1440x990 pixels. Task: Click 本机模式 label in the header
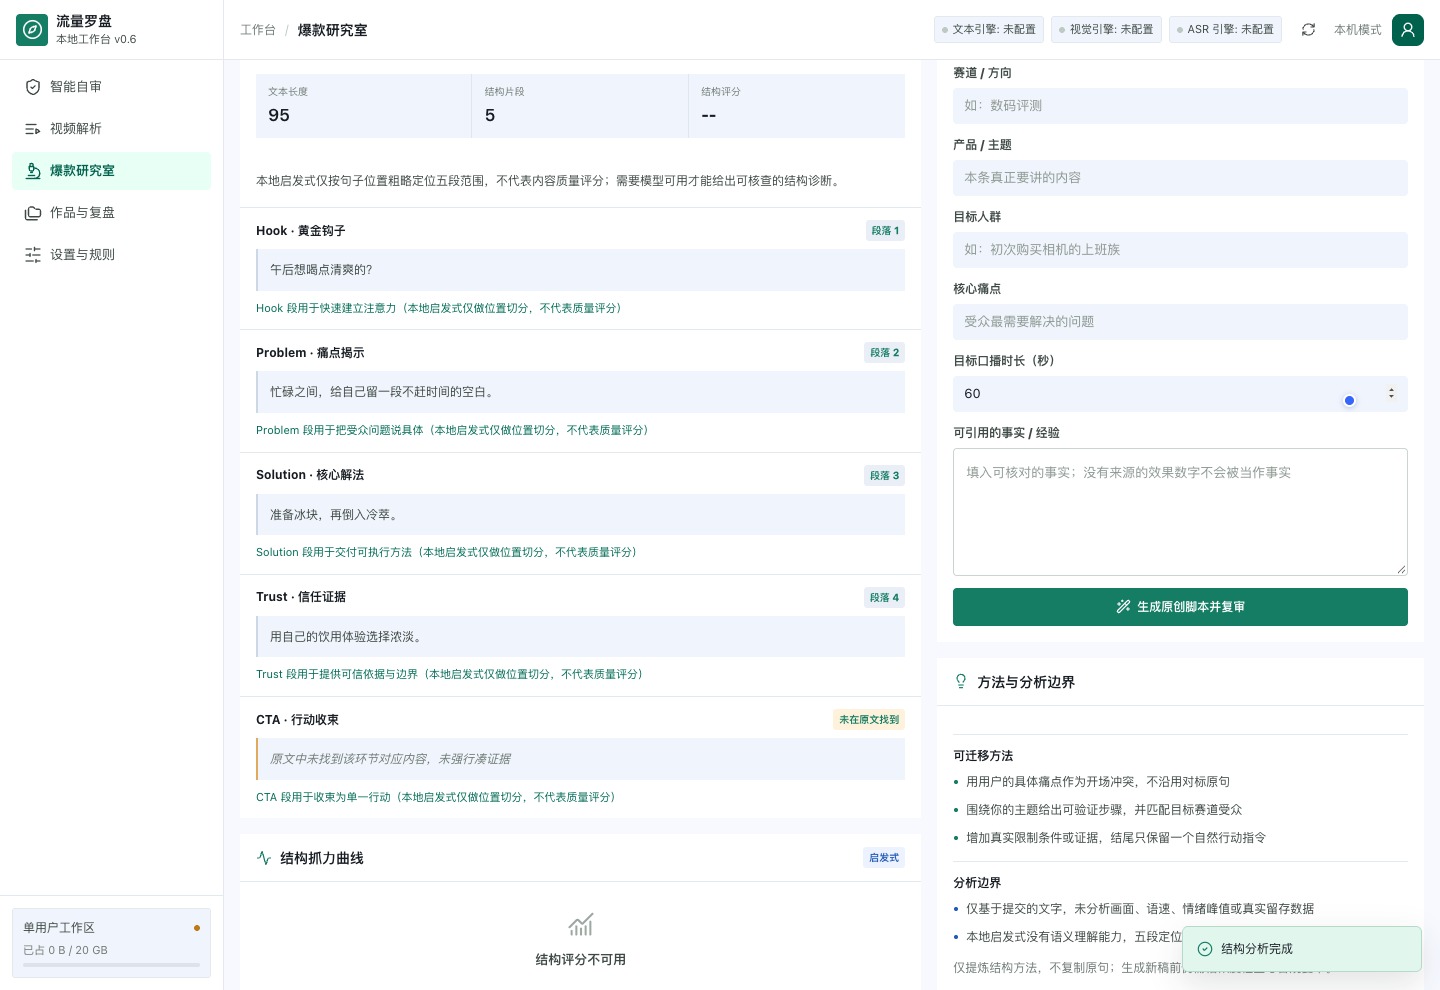click(x=1357, y=30)
